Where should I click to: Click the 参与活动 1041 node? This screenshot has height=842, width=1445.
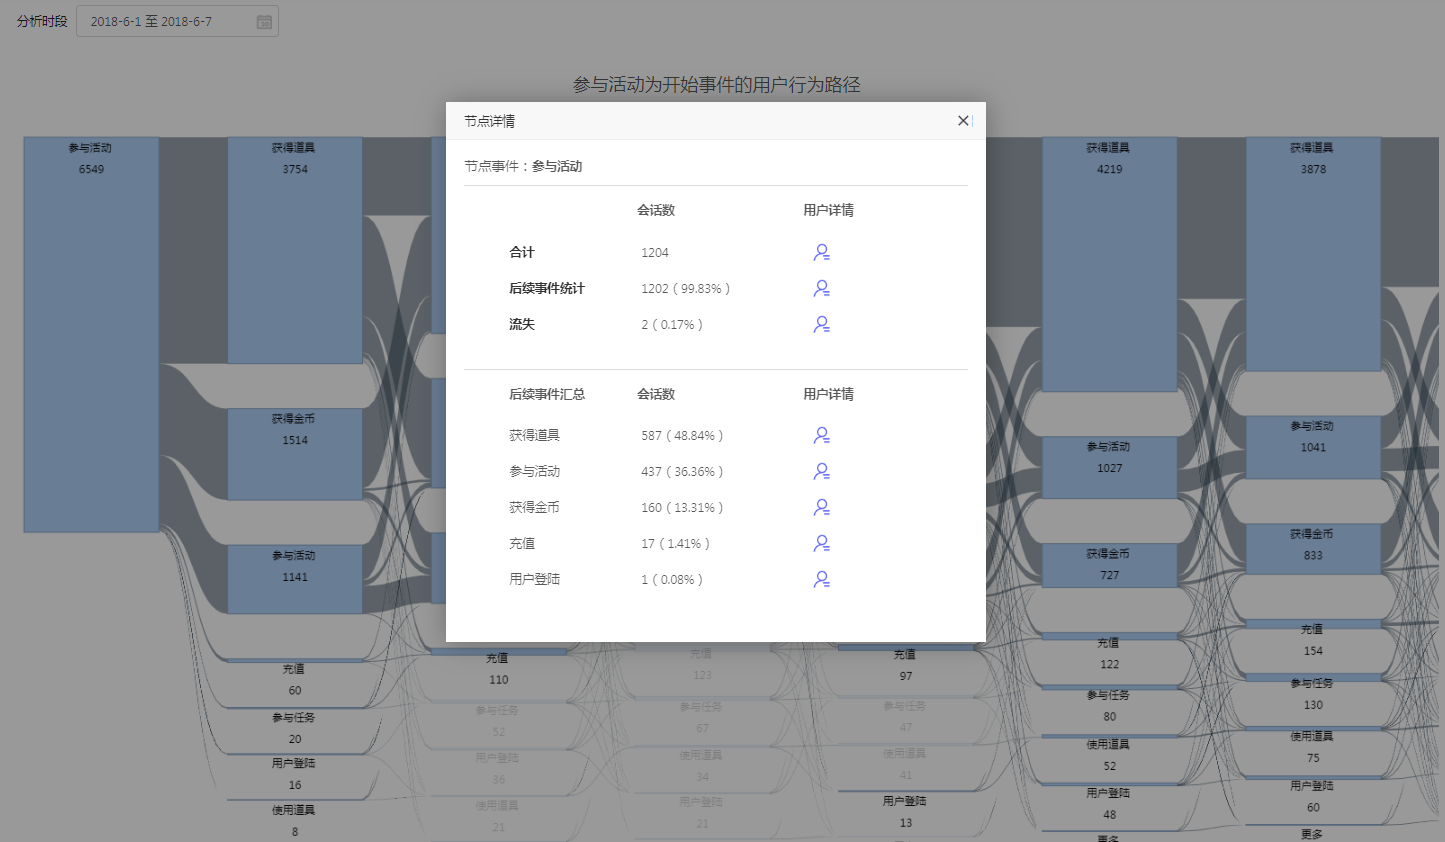click(x=1313, y=447)
